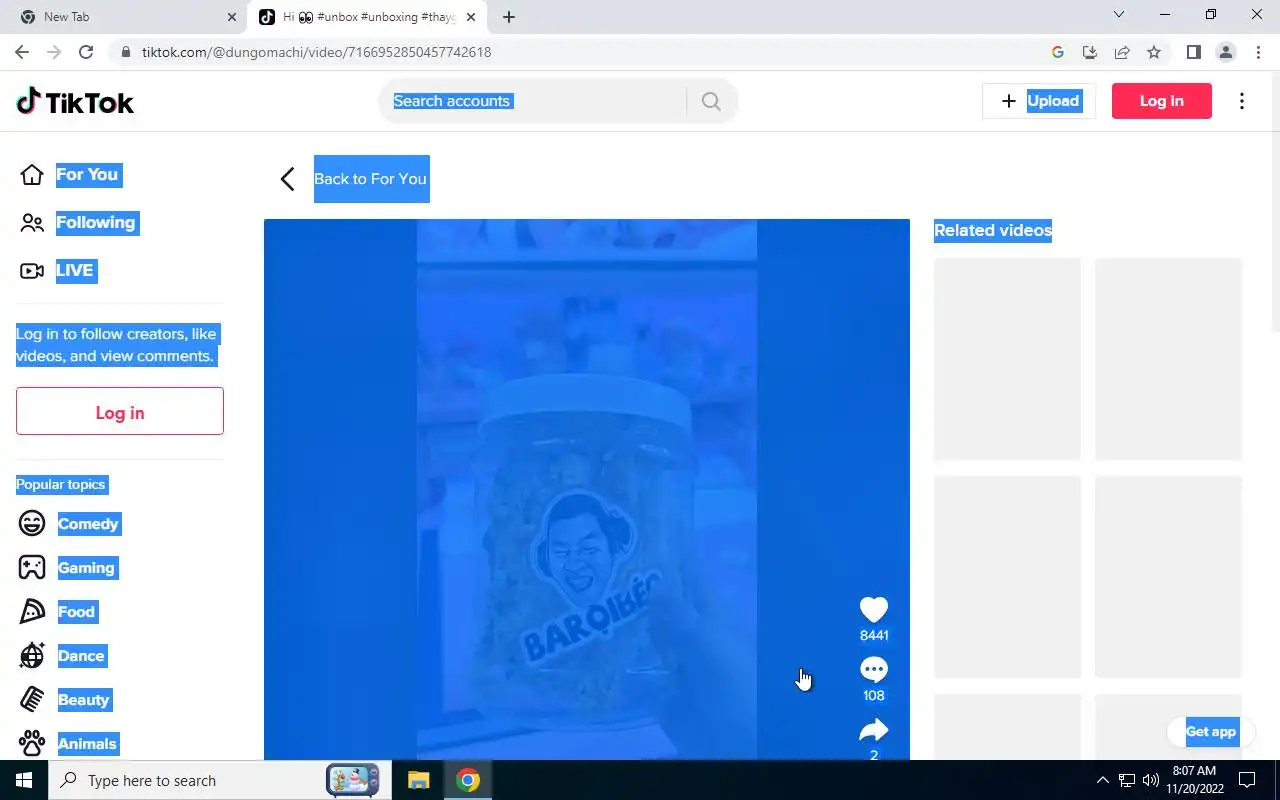Click the Search accounts input field
This screenshot has width=1280, height=800.
coord(532,101)
